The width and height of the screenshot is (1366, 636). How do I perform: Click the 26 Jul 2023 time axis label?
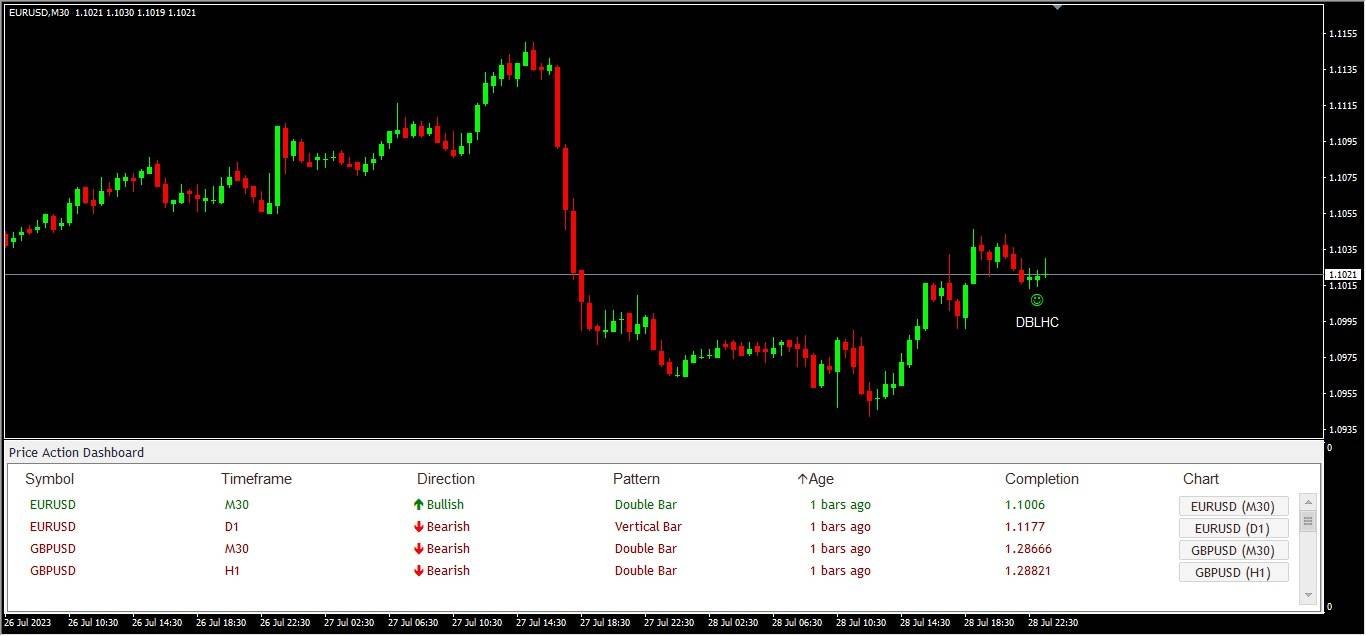[x=27, y=622]
